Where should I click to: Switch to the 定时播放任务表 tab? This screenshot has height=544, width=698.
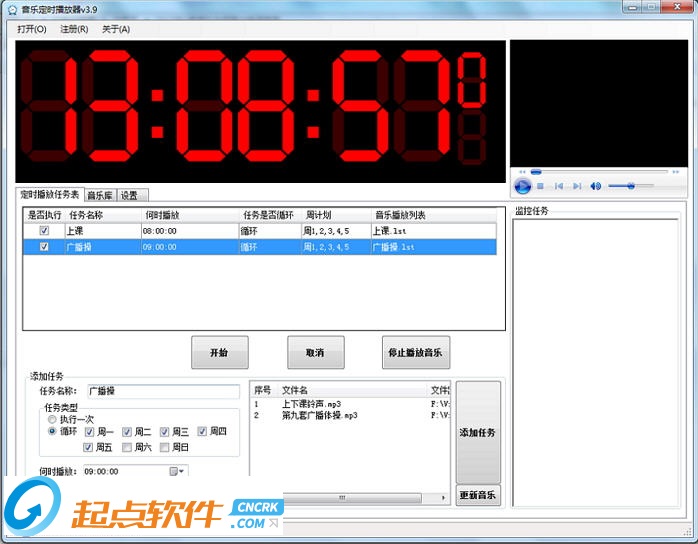tap(50, 195)
